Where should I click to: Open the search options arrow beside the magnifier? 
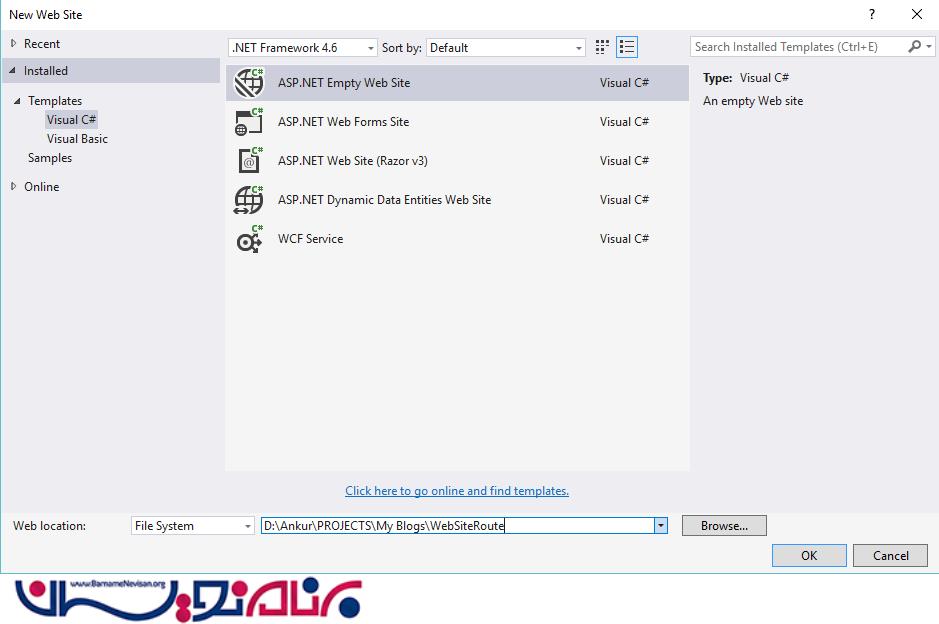(929, 47)
